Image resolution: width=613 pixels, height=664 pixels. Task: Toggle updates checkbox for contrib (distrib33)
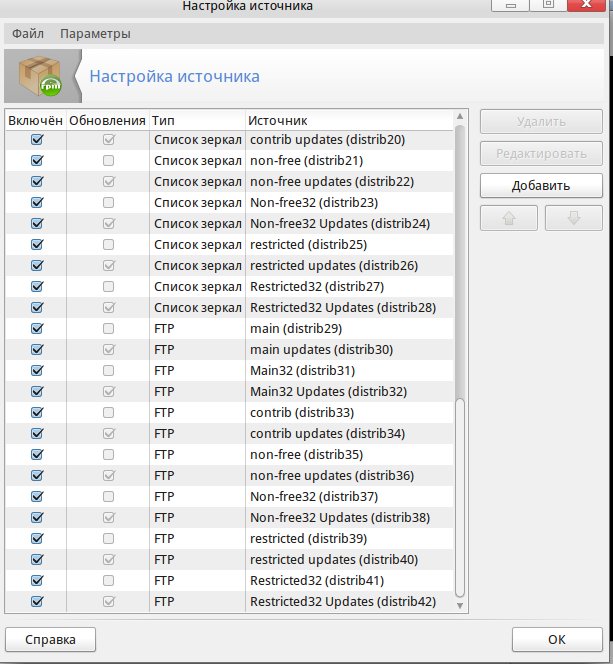(x=108, y=412)
